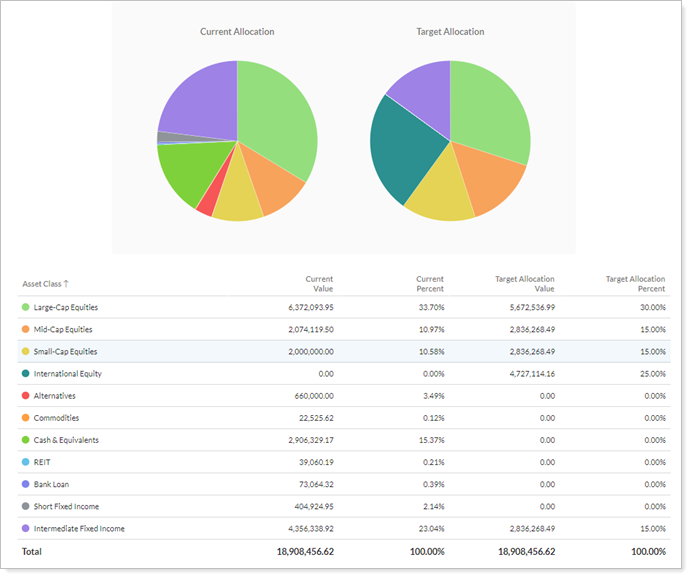Image resolution: width=691 pixels, height=578 pixels.
Task: Click the Commodities row label
Action: 56,418
